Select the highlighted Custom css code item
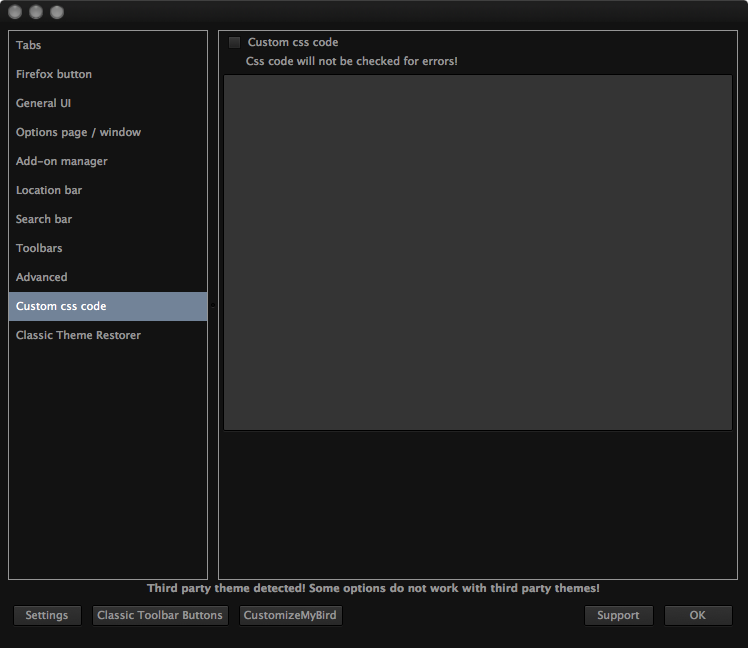 pos(108,306)
